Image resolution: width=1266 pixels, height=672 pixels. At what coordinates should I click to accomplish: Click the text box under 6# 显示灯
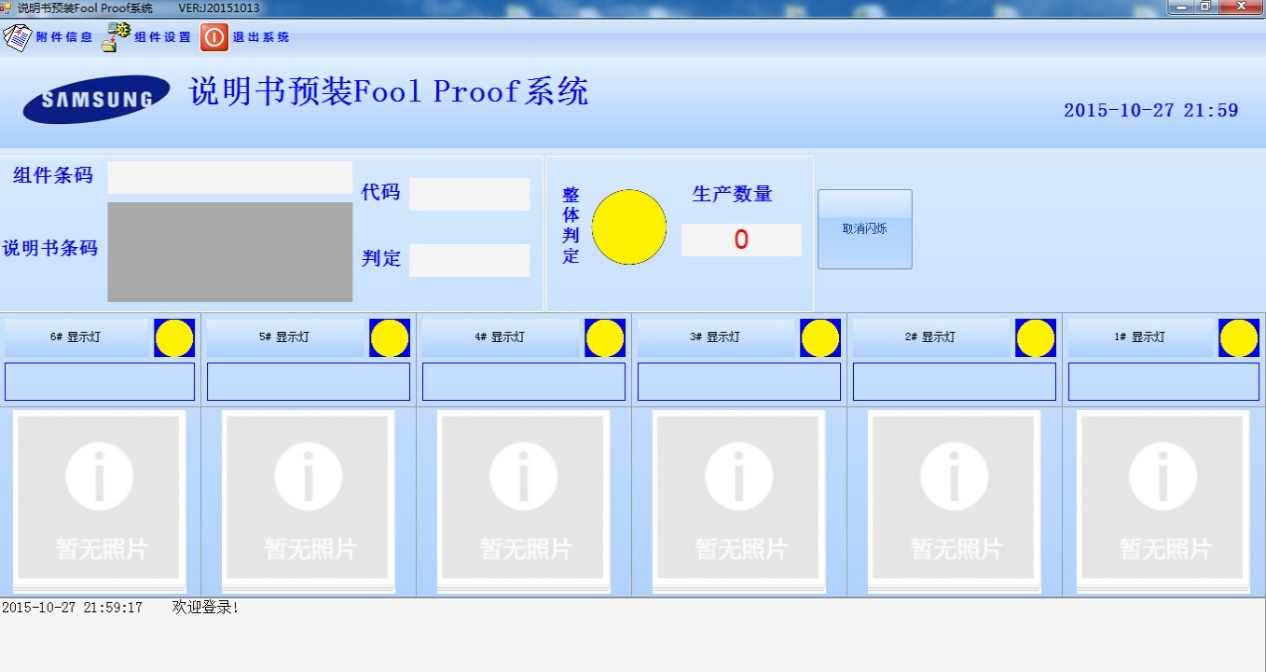100,382
